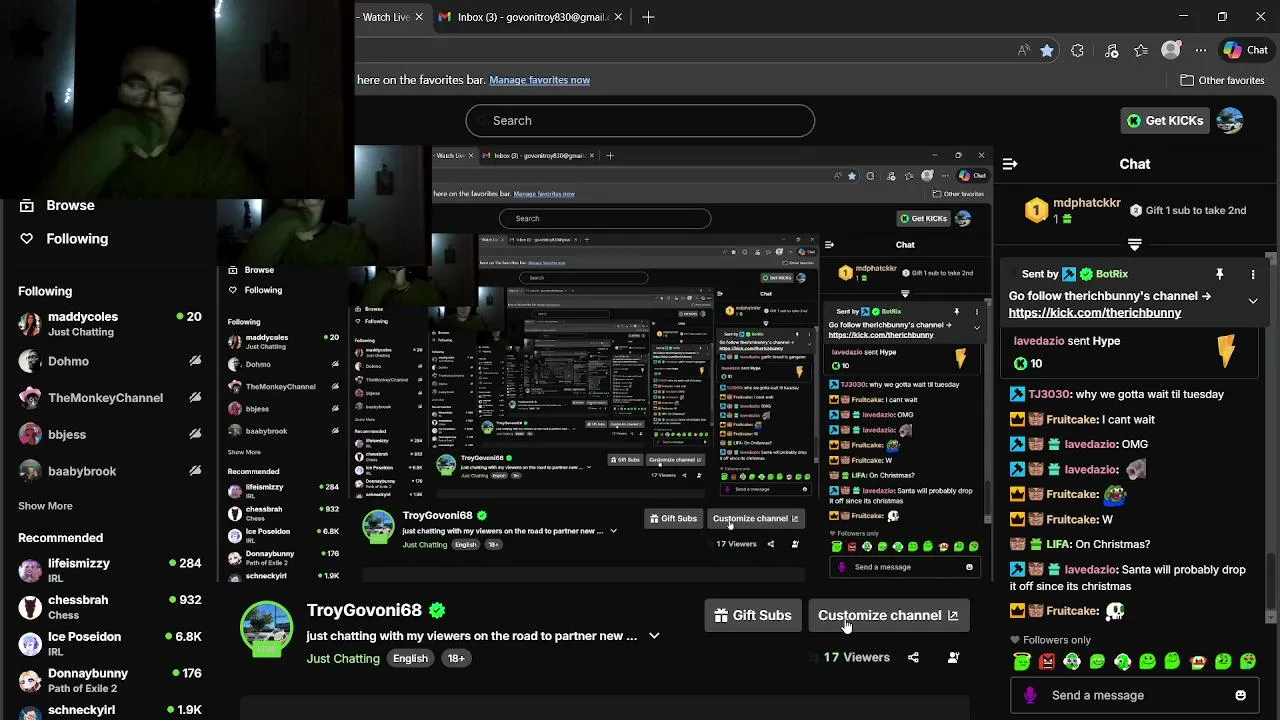This screenshot has width=1280, height=720.
Task: Open bbjess channel in Following list
Action: 109,434
